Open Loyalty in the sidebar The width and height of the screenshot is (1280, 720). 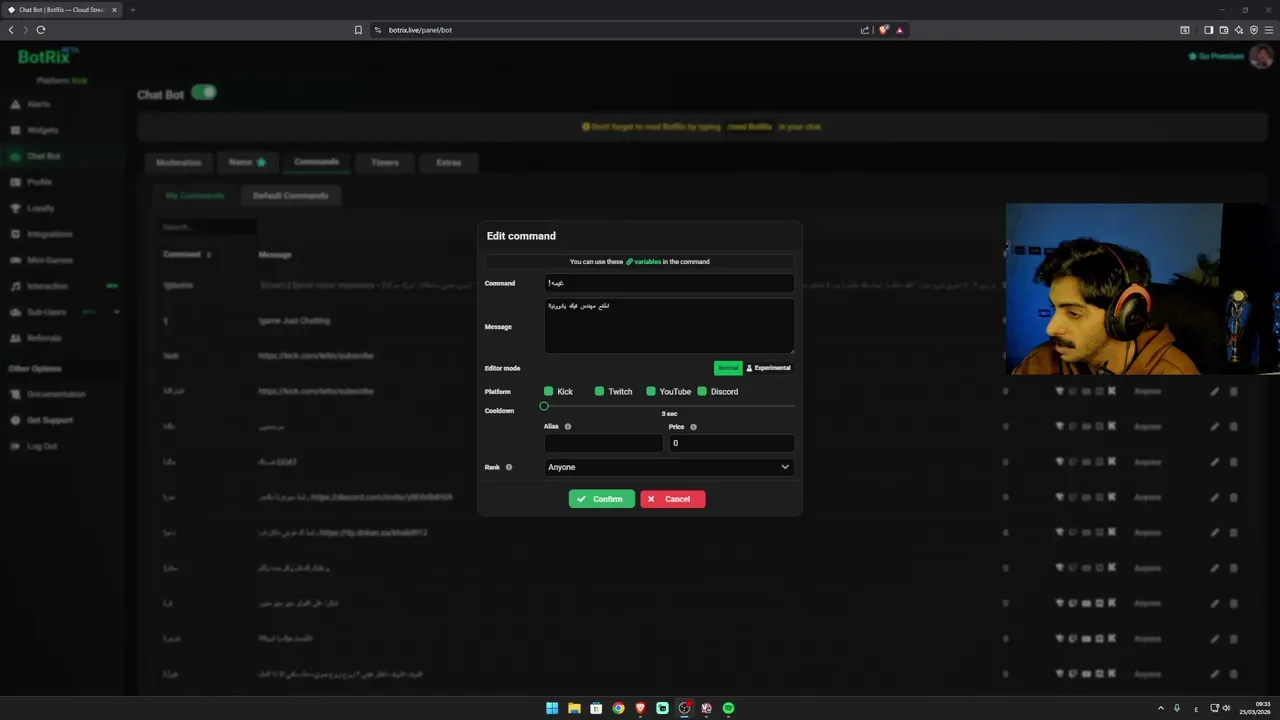click(41, 208)
